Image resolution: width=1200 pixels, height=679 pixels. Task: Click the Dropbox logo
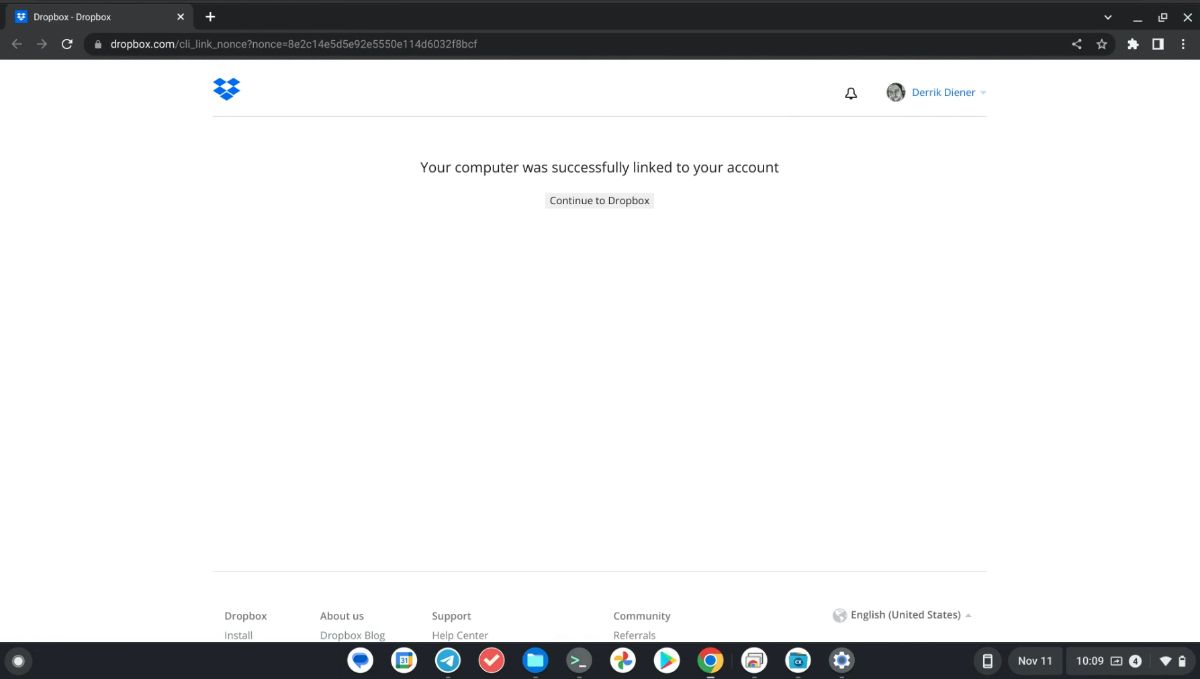point(226,89)
